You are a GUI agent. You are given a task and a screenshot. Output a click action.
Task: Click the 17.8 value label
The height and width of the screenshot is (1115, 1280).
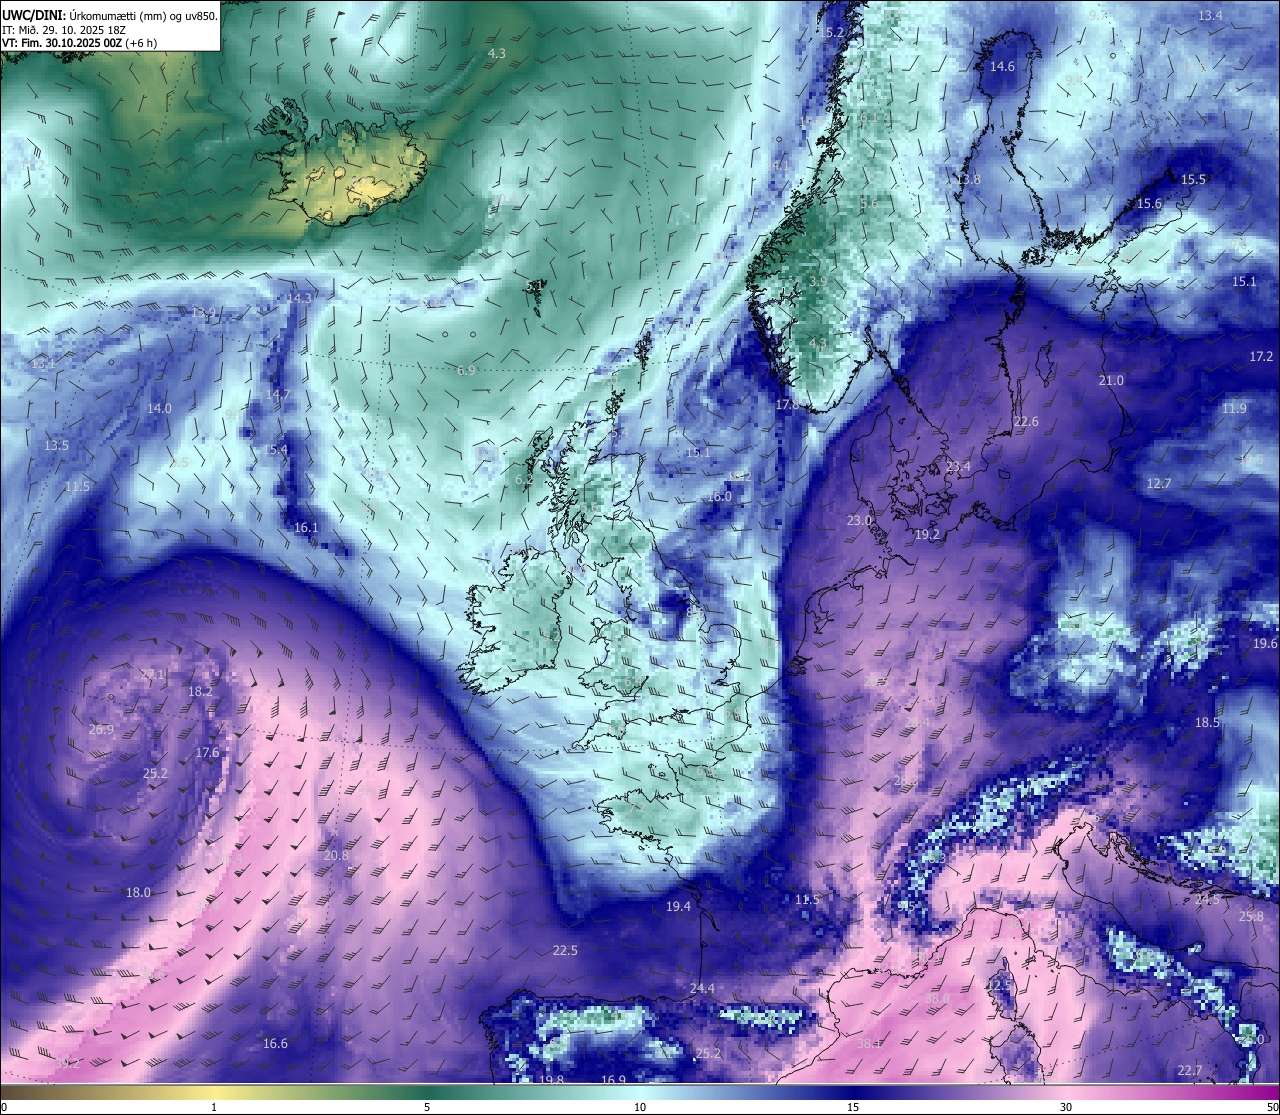point(788,405)
